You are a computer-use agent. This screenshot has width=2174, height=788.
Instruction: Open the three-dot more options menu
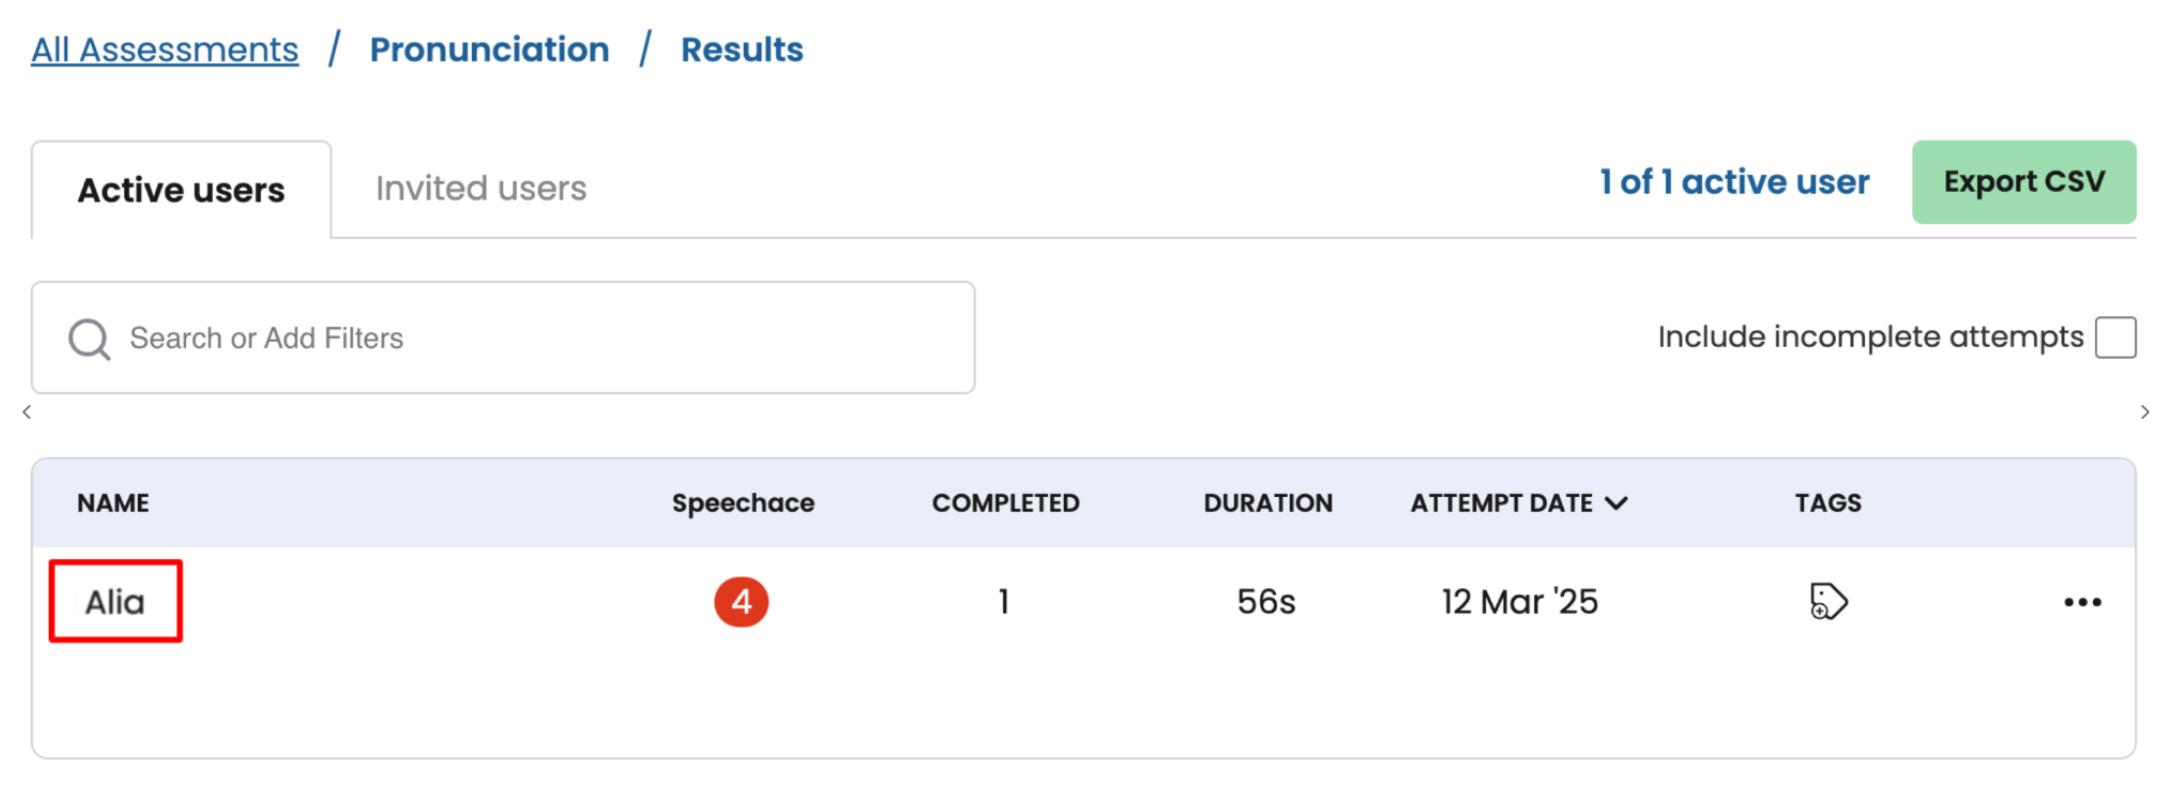tap(2082, 602)
